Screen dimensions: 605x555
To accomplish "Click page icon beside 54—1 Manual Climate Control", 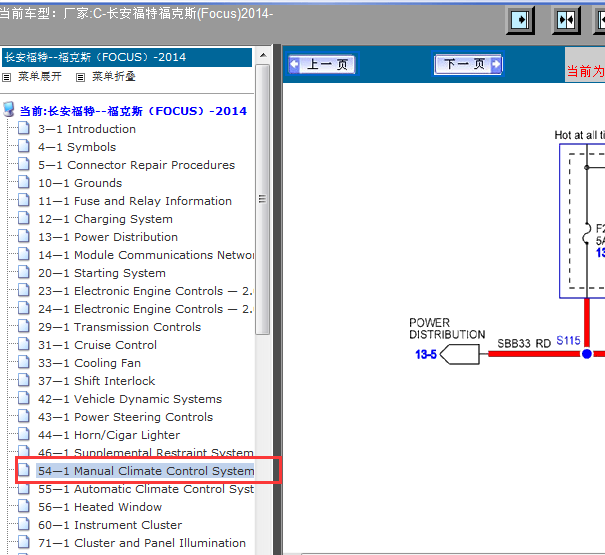I will pos(24,470).
